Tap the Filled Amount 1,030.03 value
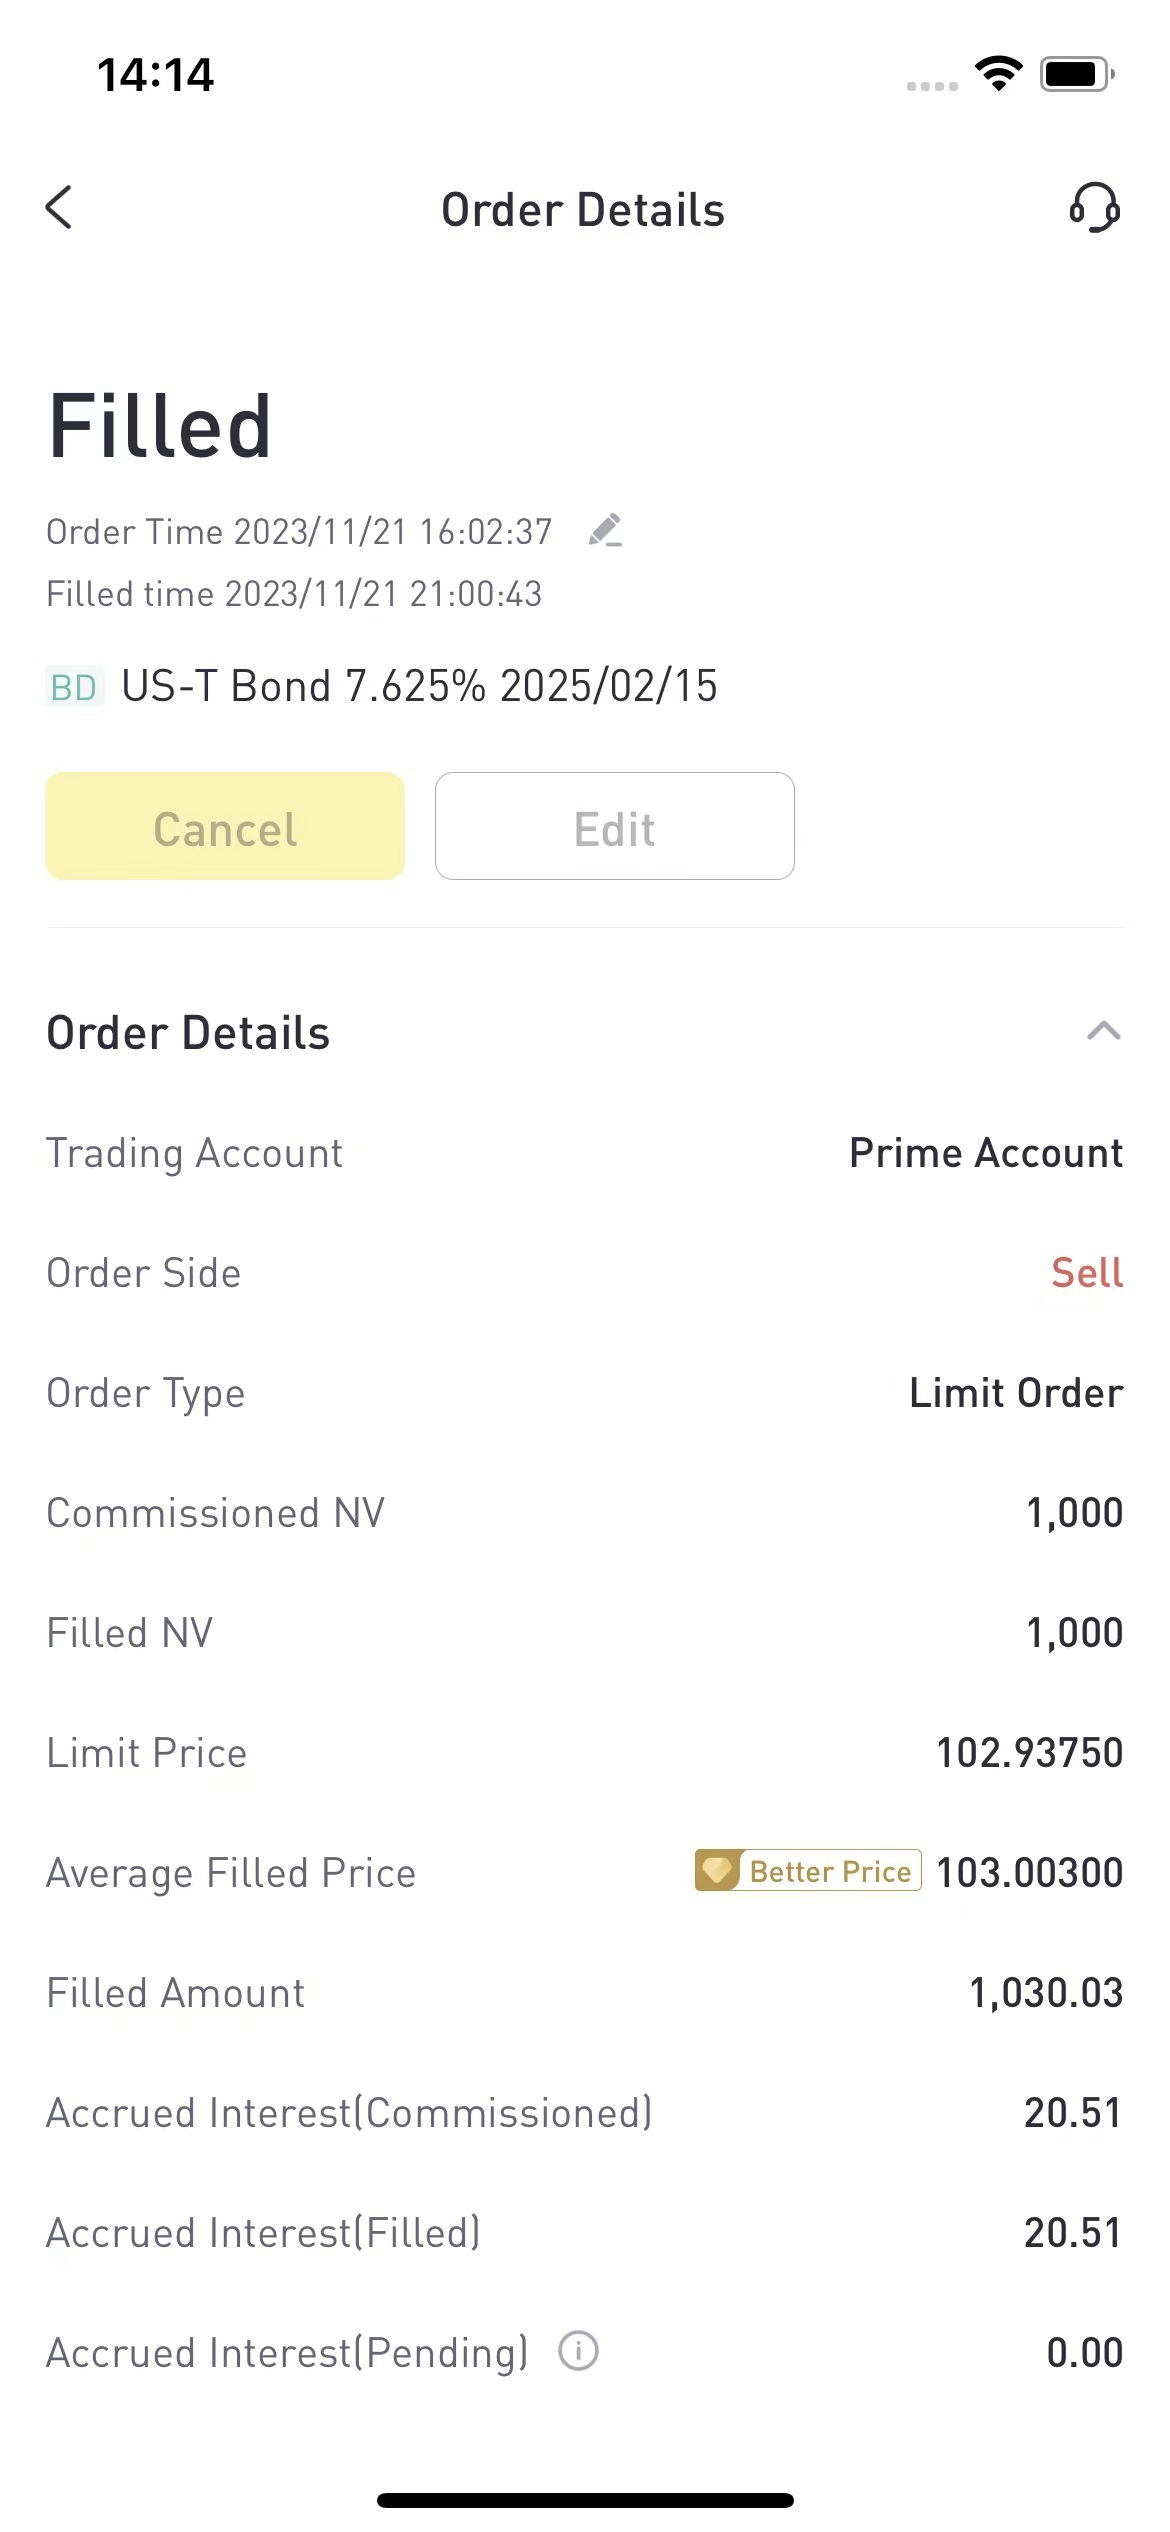Image resolution: width=1170 pixels, height=2532 pixels. click(1046, 1992)
